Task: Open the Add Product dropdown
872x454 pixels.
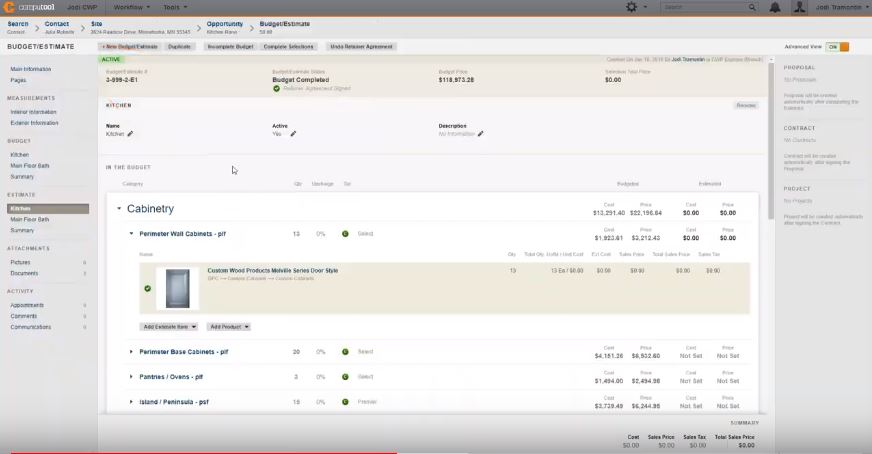Action: point(229,327)
